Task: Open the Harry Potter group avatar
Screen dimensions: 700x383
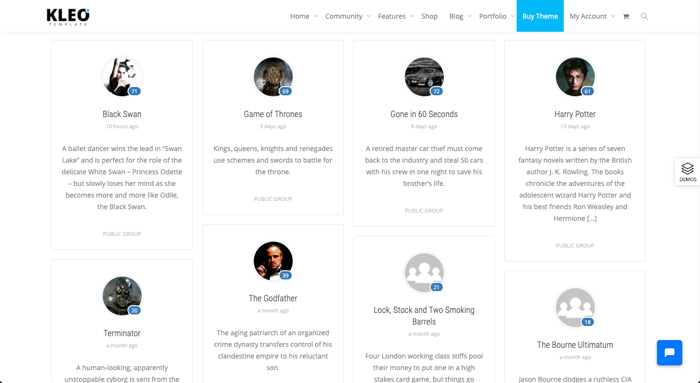Action: pos(575,76)
